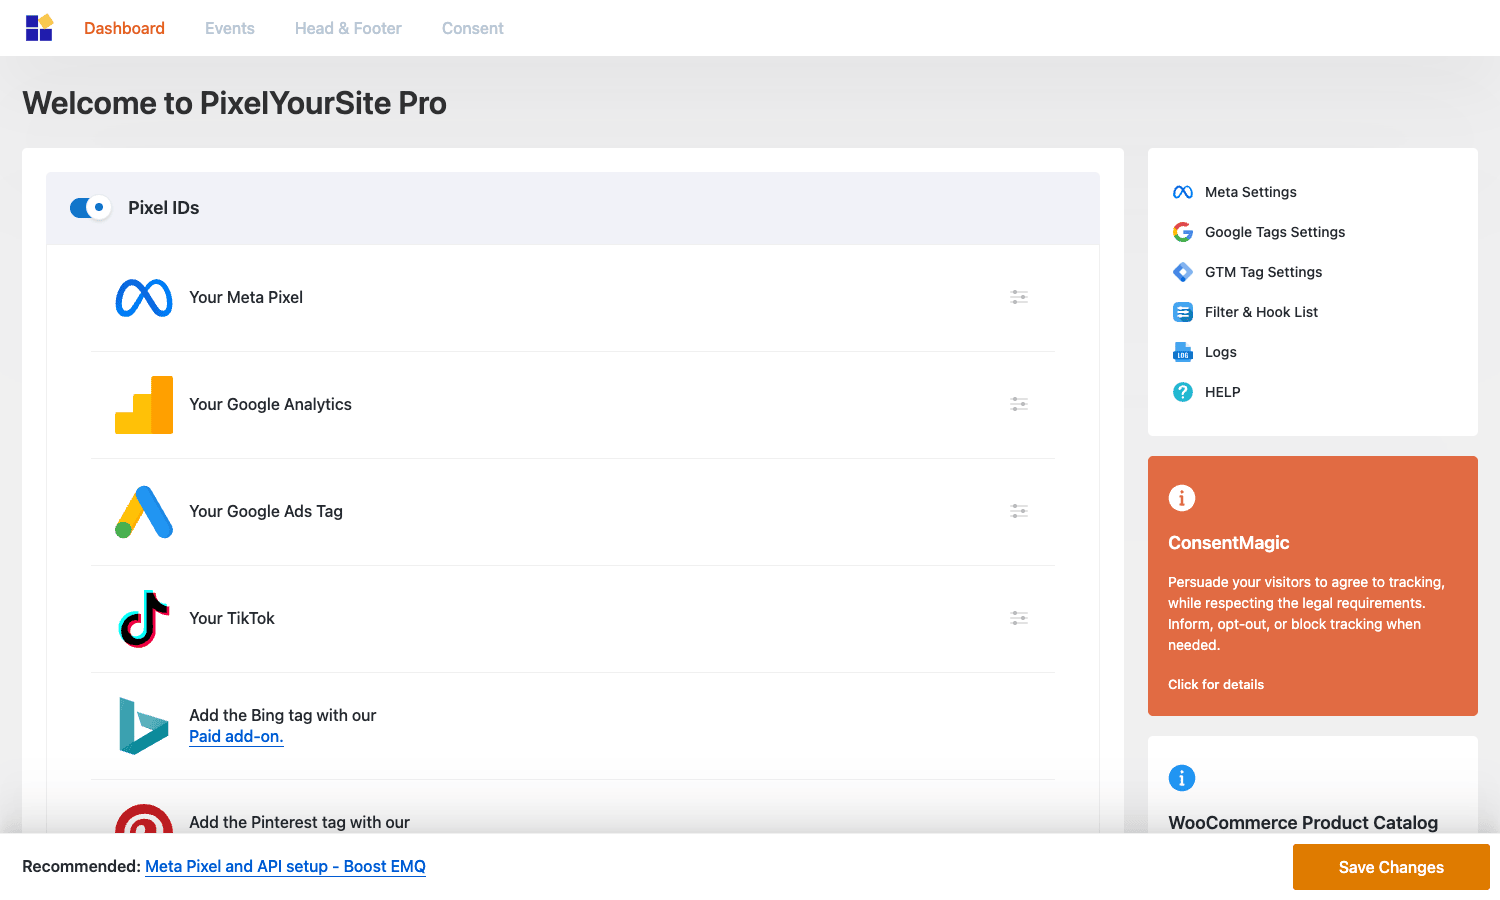Open Filter & Hook List
The width and height of the screenshot is (1500, 900).
pyautogui.click(x=1261, y=312)
